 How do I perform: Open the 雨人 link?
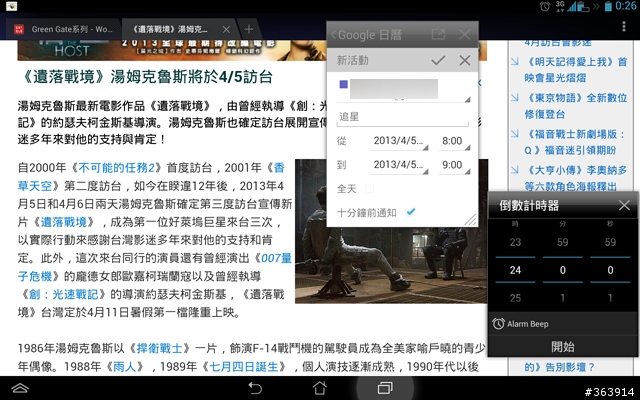[x=124, y=367]
